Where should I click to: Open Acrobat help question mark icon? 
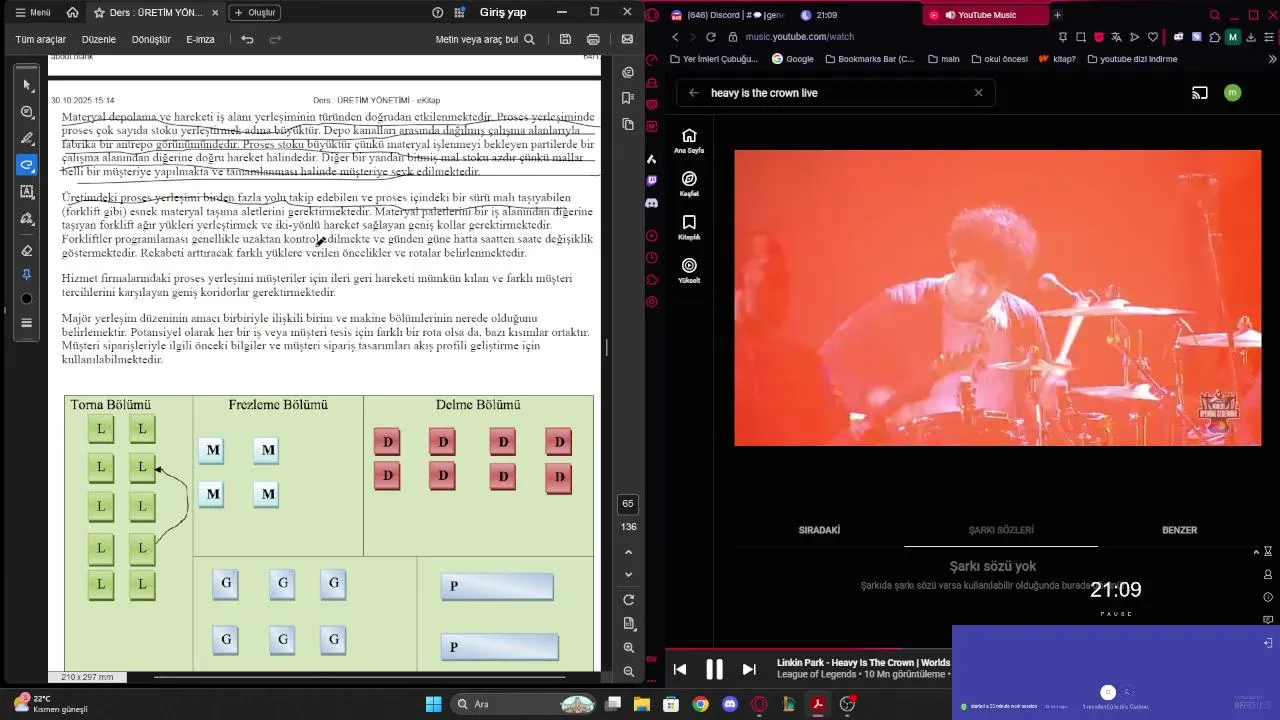[x=437, y=12]
